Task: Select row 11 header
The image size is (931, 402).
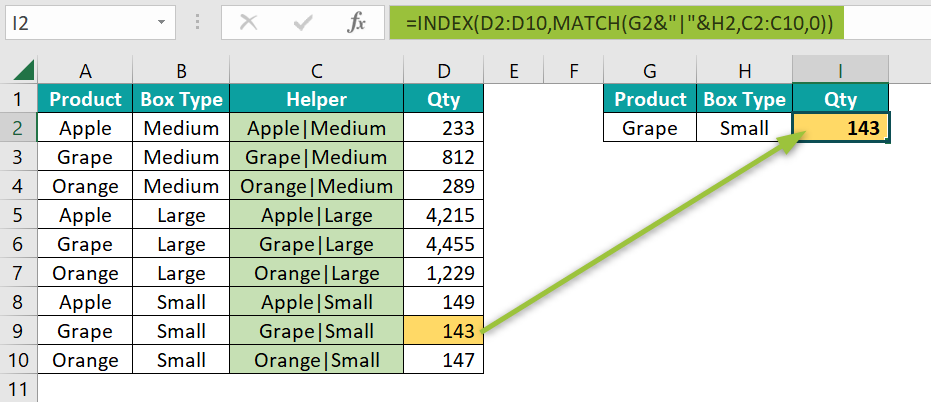Action: (19, 389)
